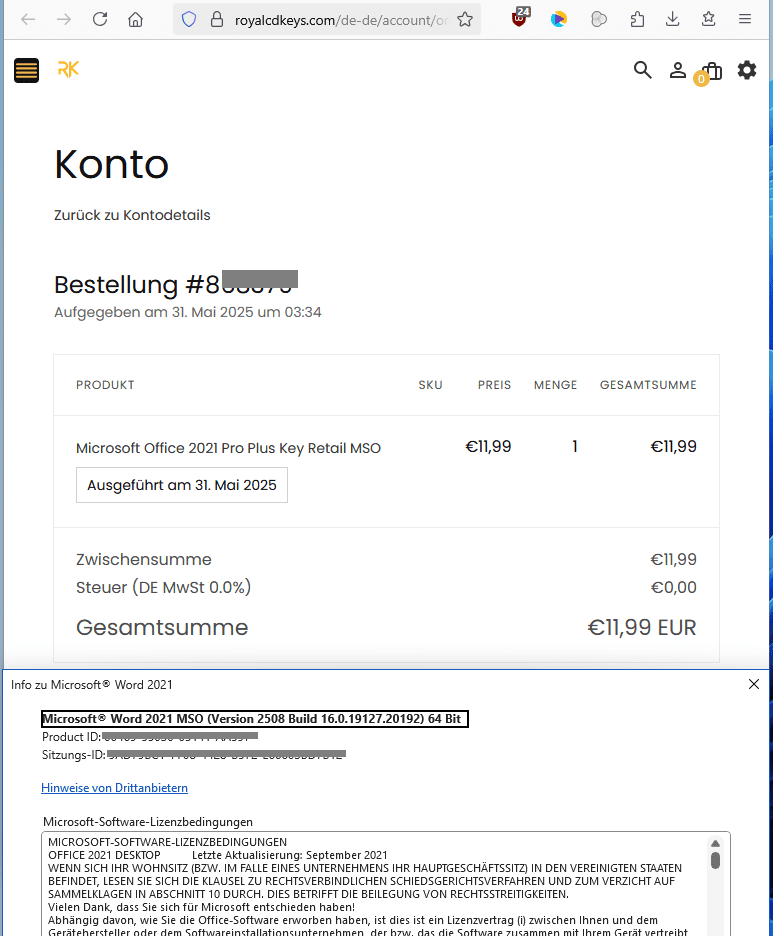Open the browser Extensions puzzle icon
The image size is (773, 936).
pyautogui.click(x=637, y=19)
